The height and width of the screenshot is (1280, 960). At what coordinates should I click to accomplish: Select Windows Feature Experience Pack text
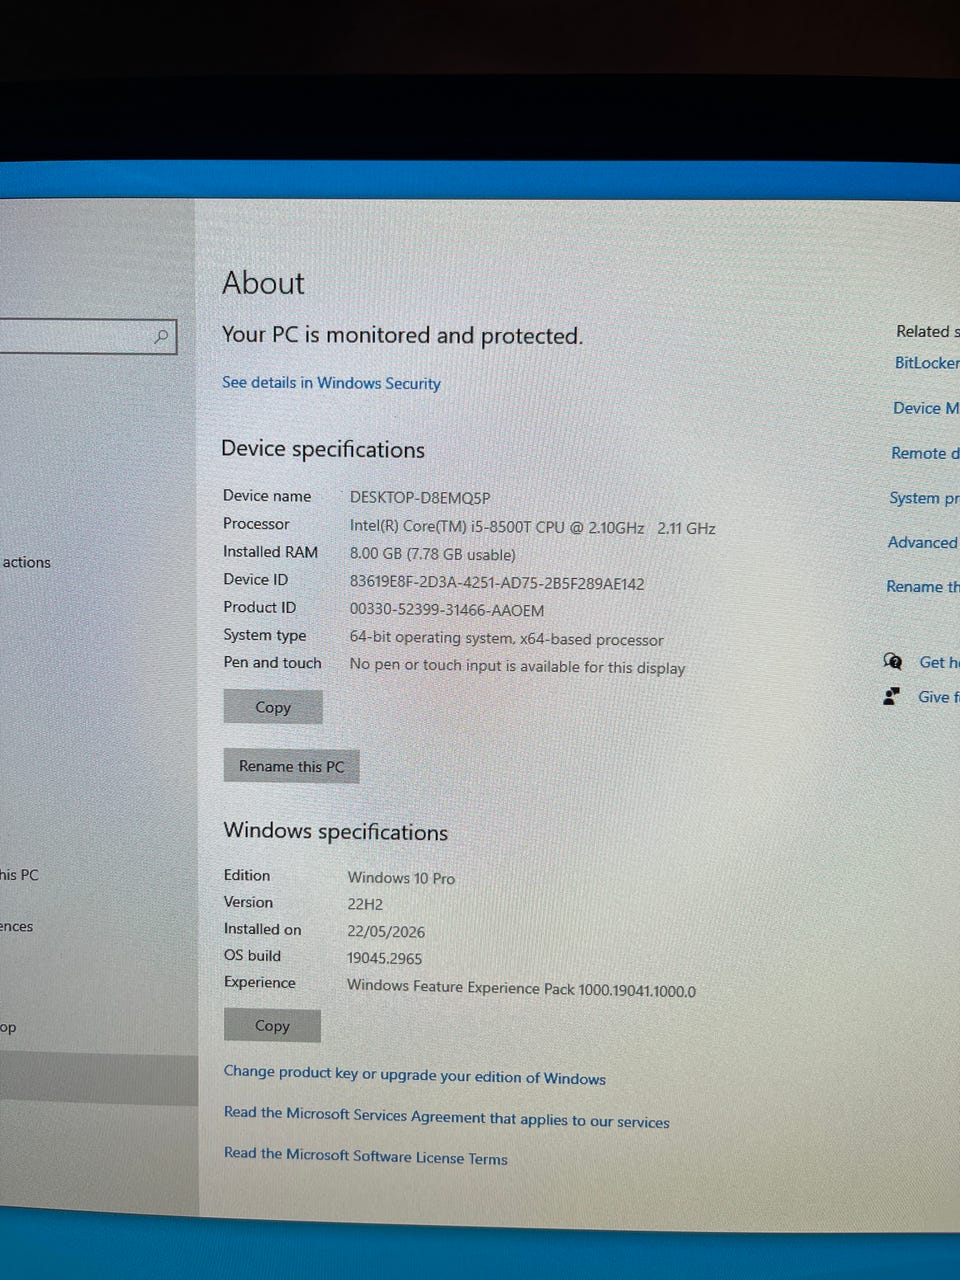coord(521,988)
